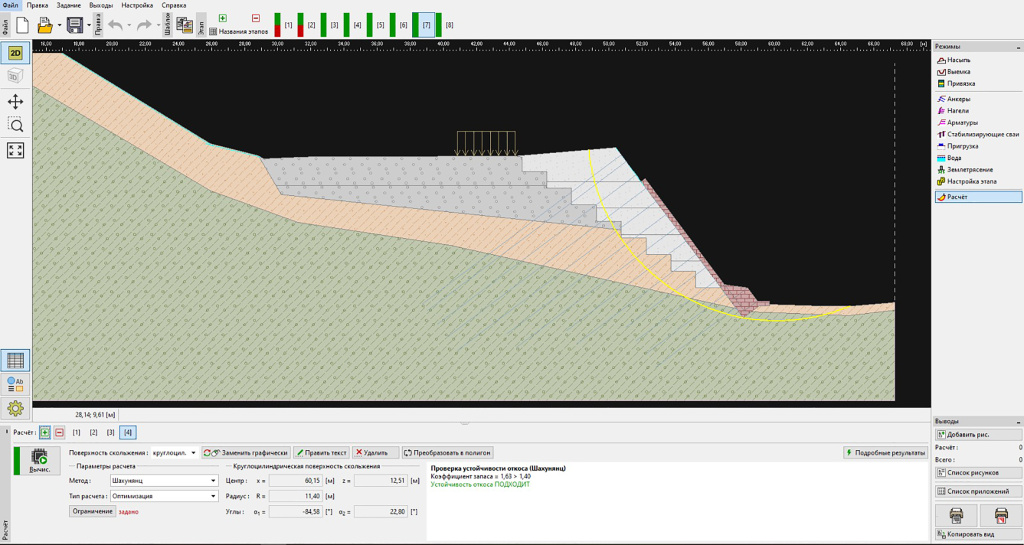Click the Удалить button
Image resolution: width=1024 pixels, height=545 pixels.
(x=376, y=452)
